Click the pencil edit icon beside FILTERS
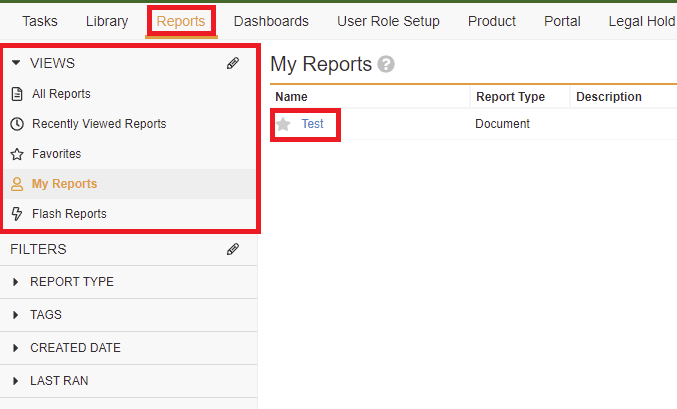The width and height of the screenshot is (677, 409). click(x=233, y=249)
